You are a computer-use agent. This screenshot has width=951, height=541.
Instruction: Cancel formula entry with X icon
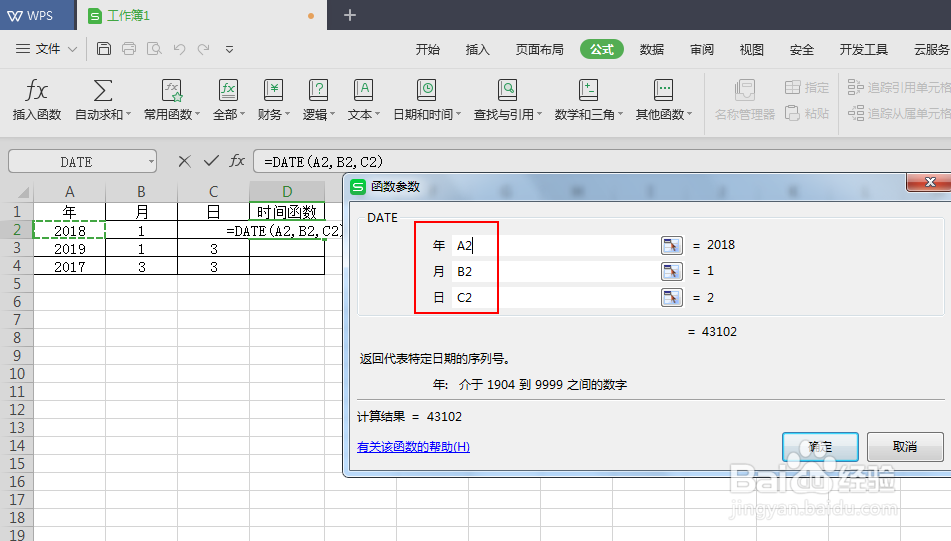184,161
